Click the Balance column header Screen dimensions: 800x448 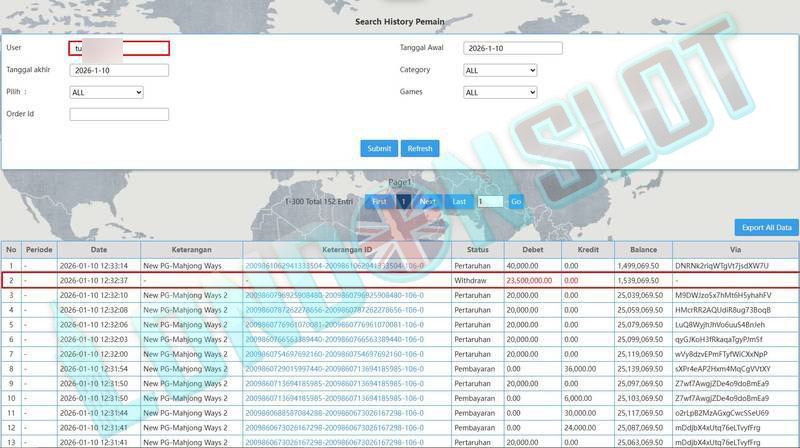coord(643,250)
